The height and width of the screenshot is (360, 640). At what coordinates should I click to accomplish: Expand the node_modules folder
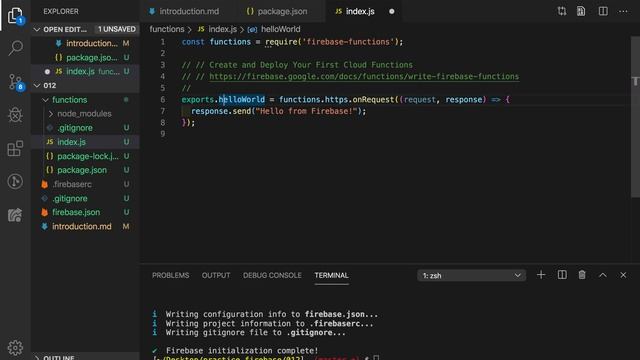point(51,113)
